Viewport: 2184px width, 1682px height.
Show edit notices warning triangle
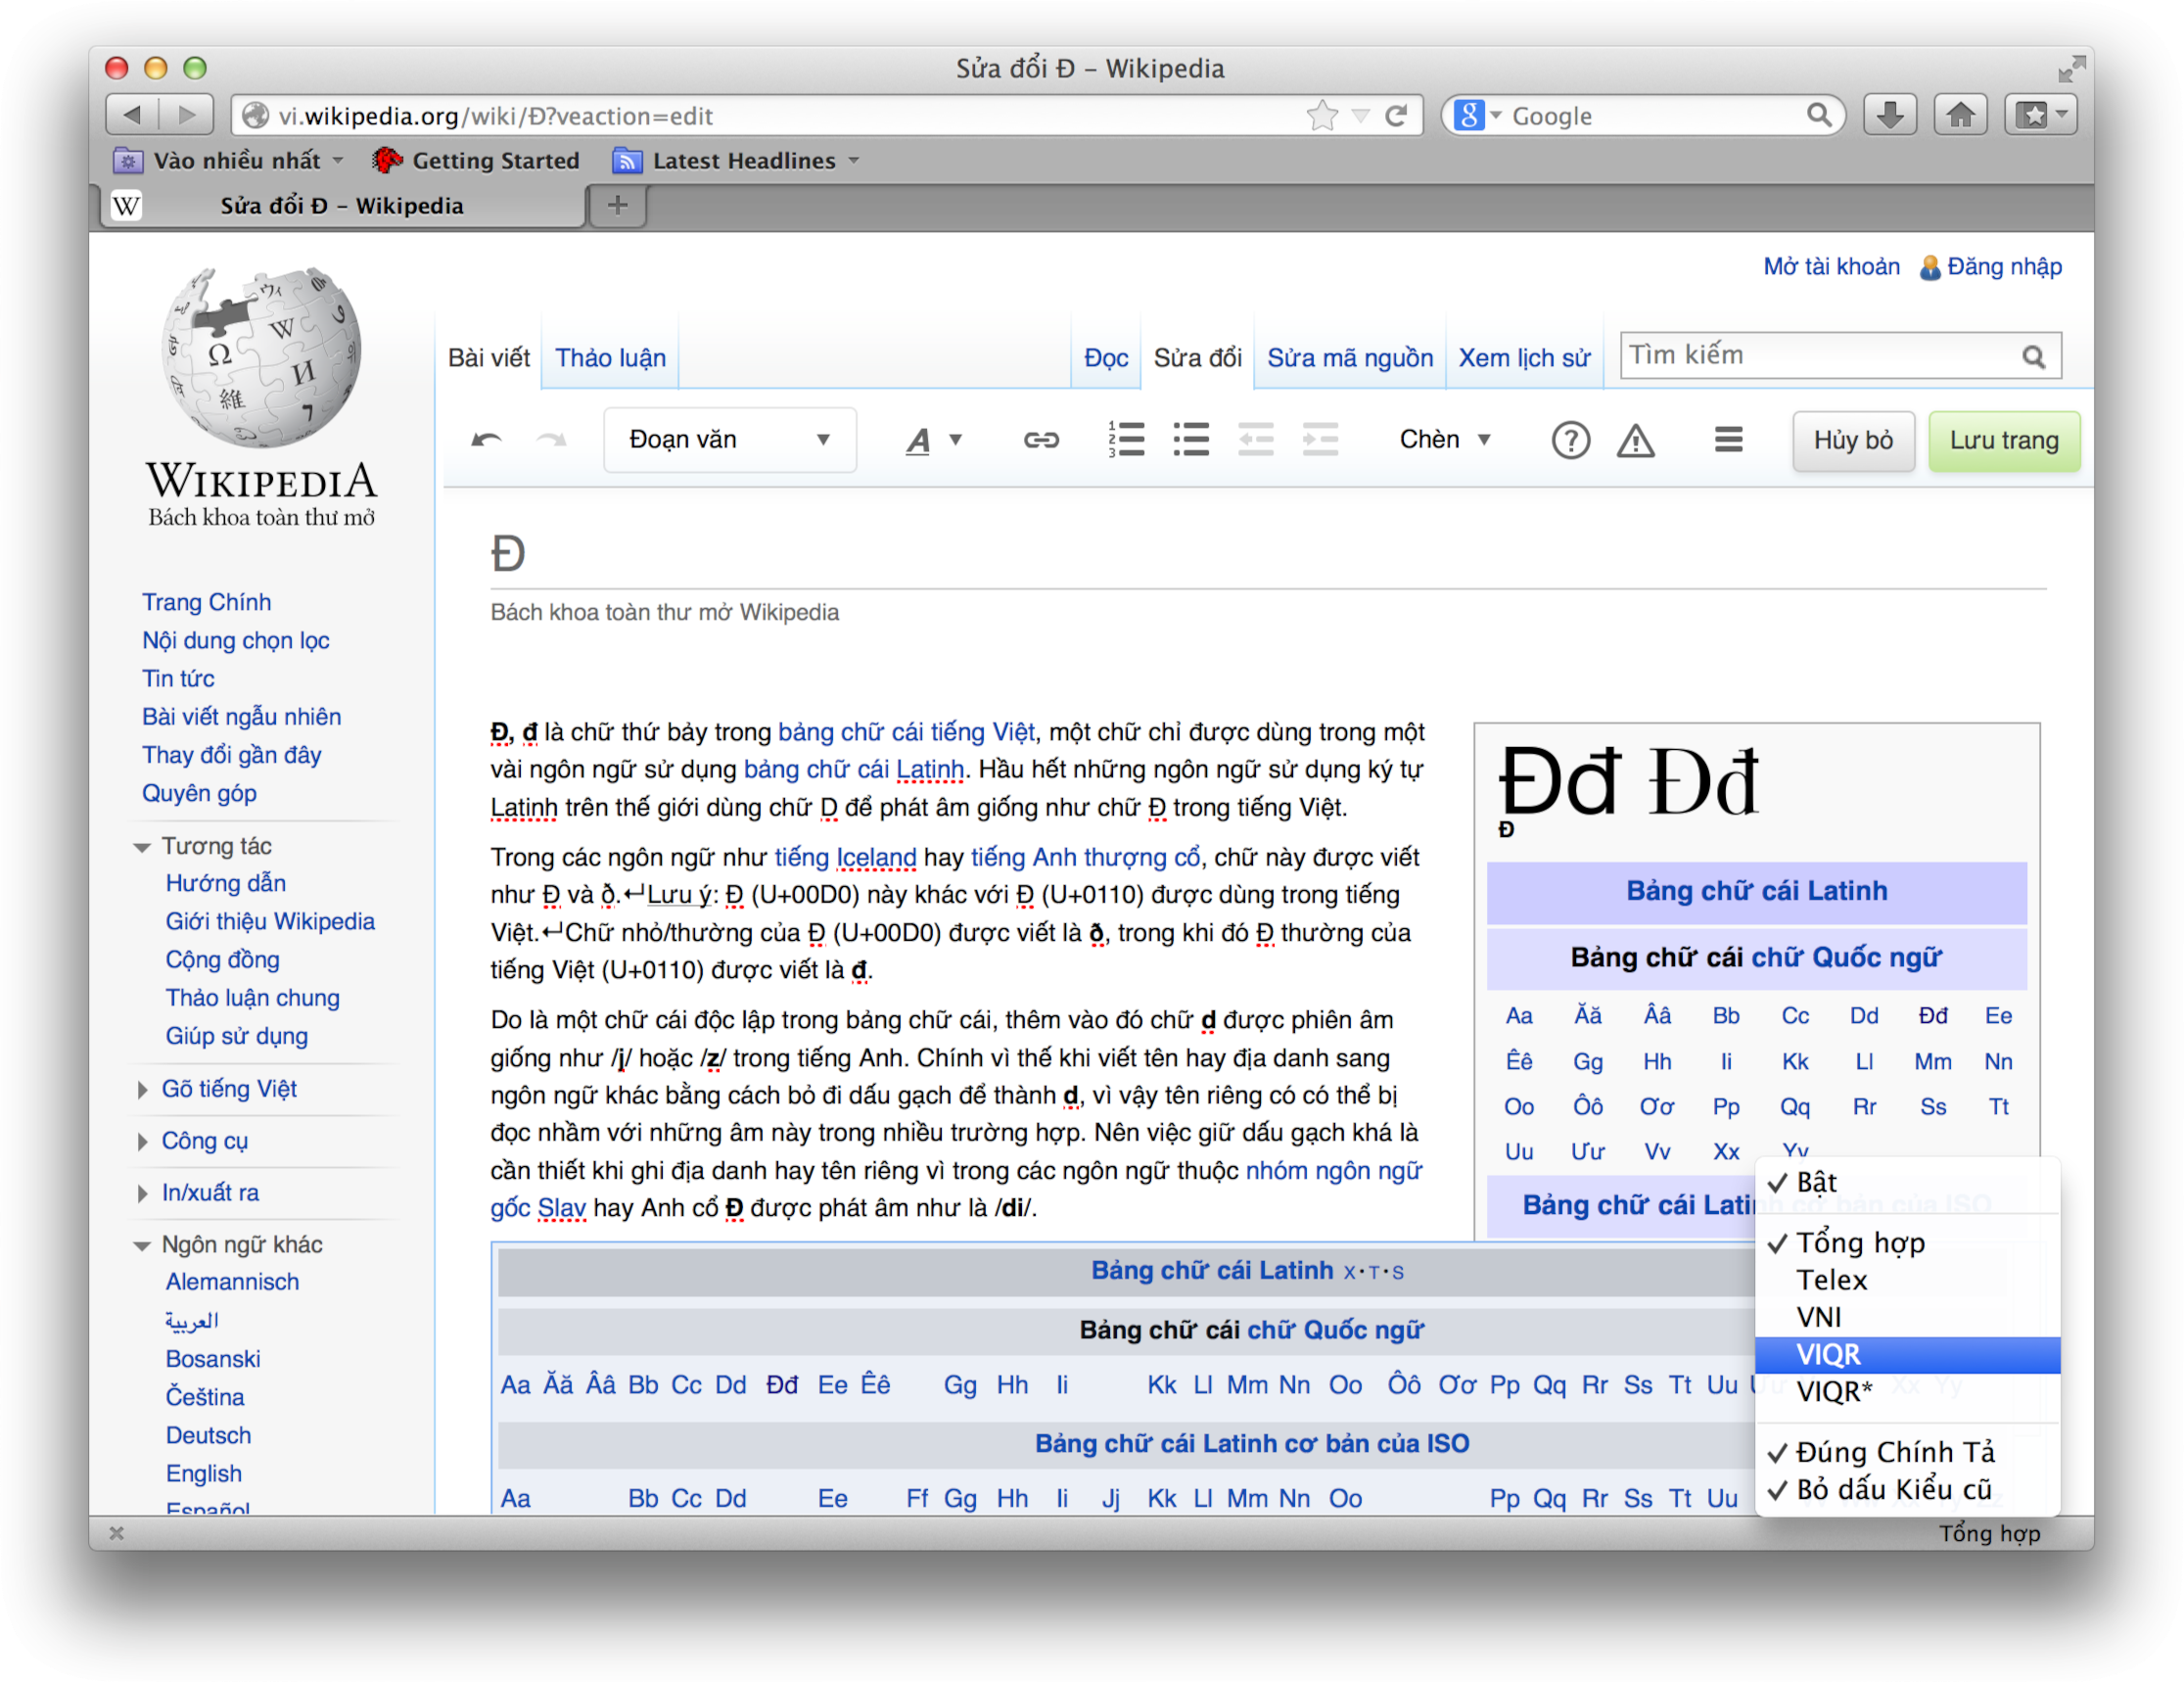[1635, 440]
